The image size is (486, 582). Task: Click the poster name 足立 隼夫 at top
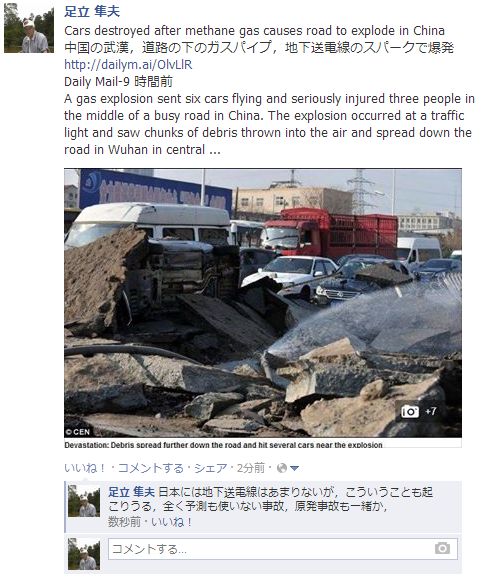coord(92,12)
